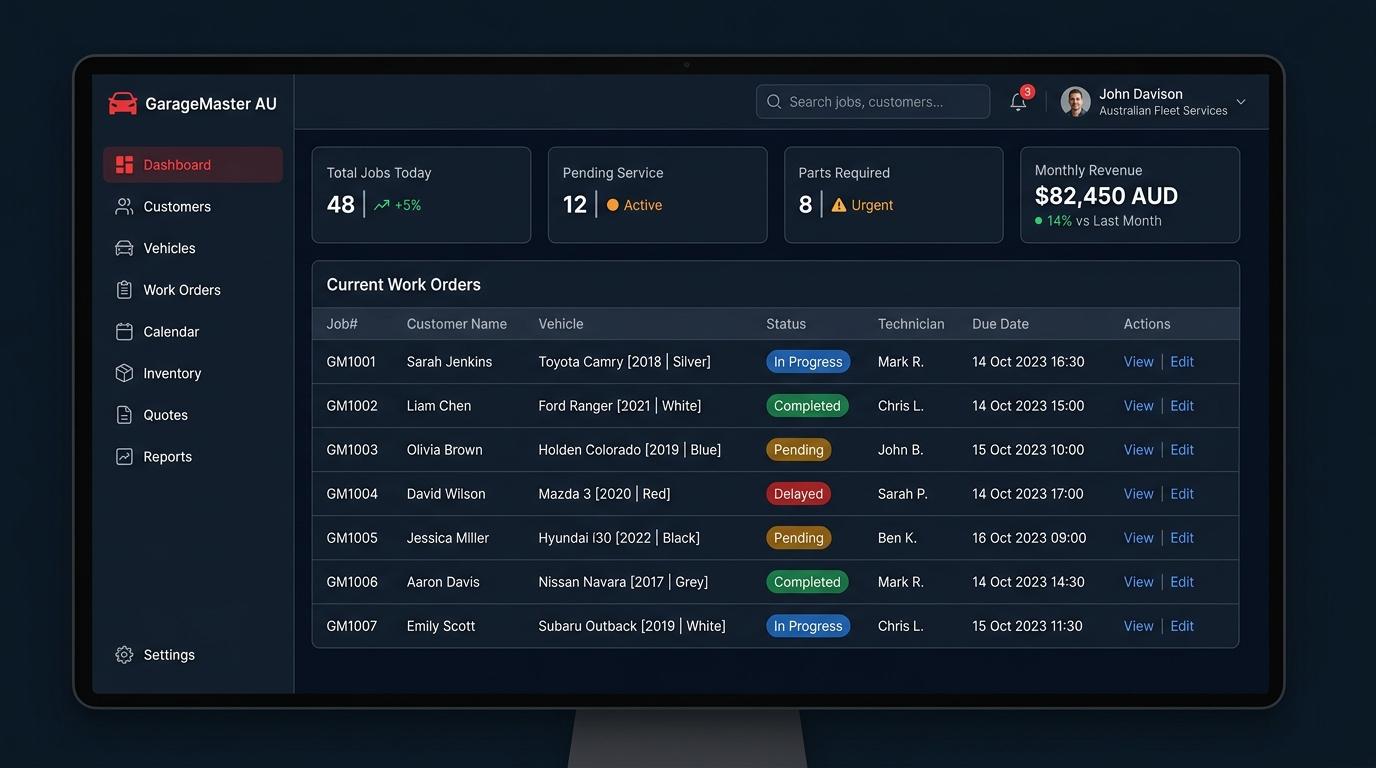Image resolution: width=1376 pixels, height=768 pixels.
Task: Click the Settings gear icon
Action: [x=124, y=655]
